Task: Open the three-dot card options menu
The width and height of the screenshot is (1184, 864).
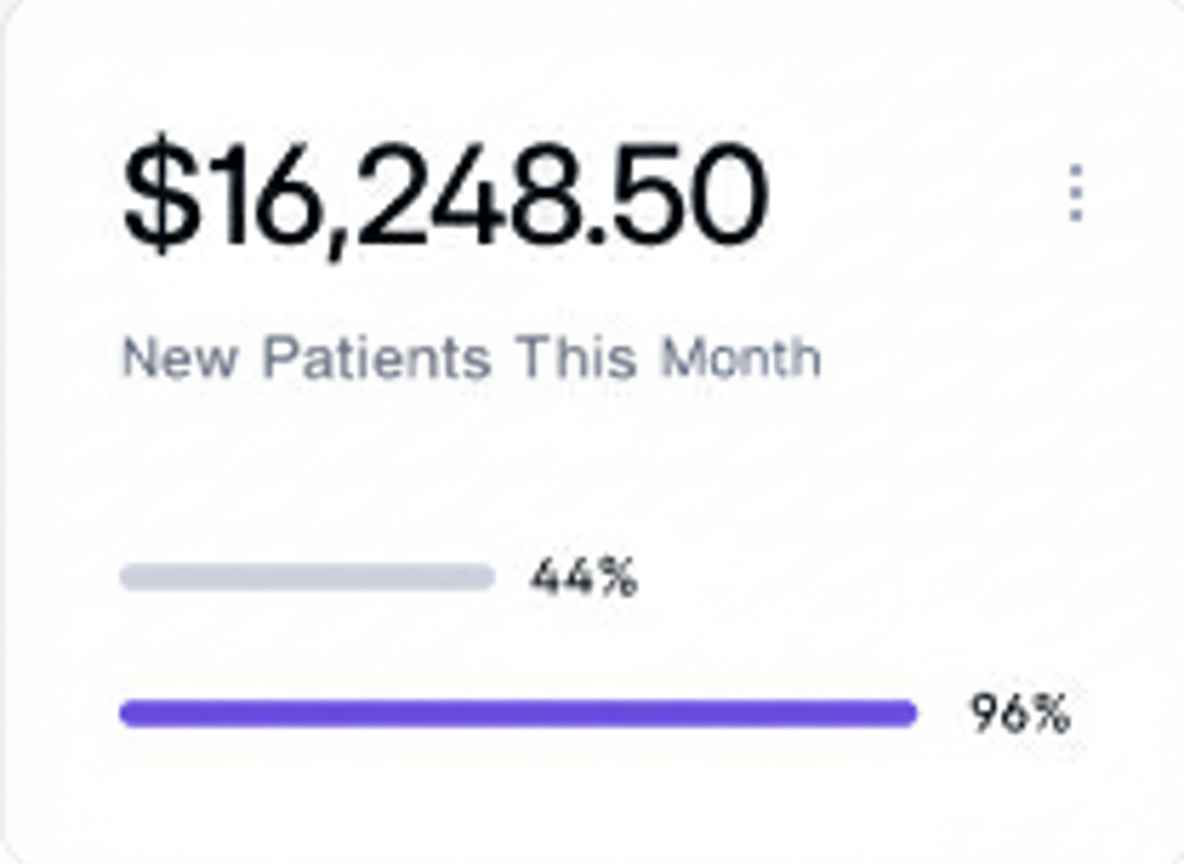Action: [x=1075, y=193]
